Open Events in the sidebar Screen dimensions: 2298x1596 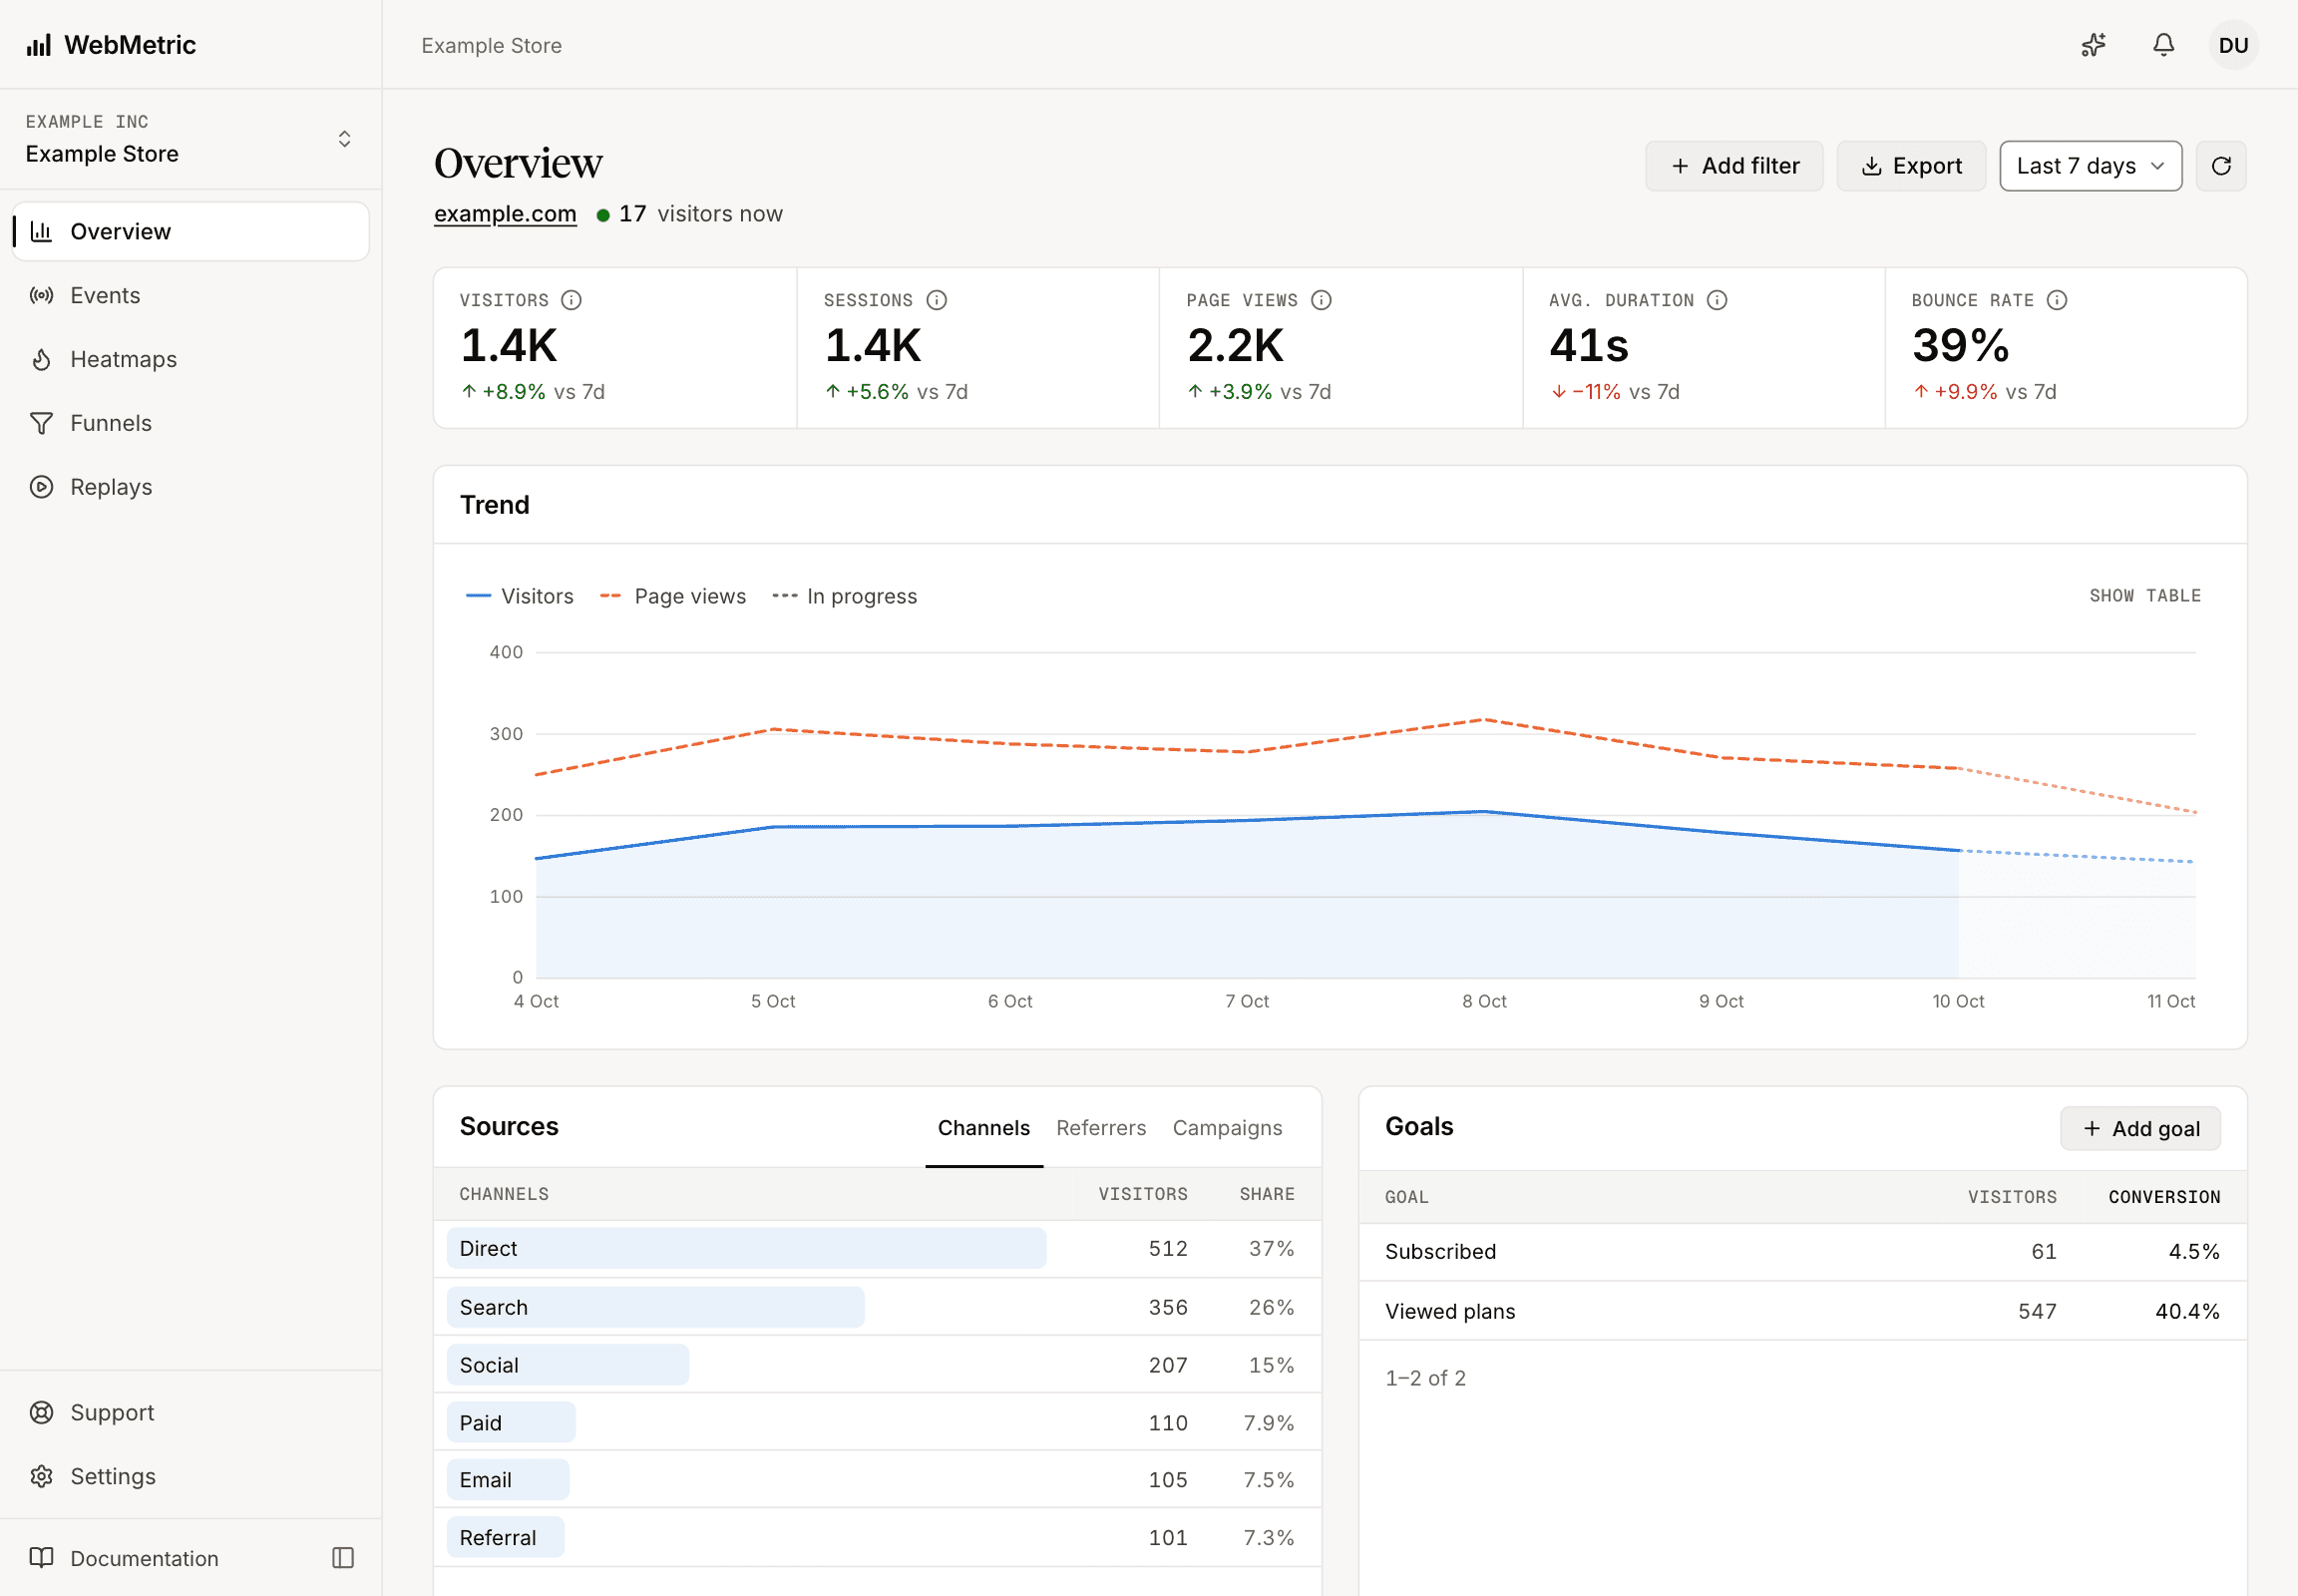coord(191,295)
